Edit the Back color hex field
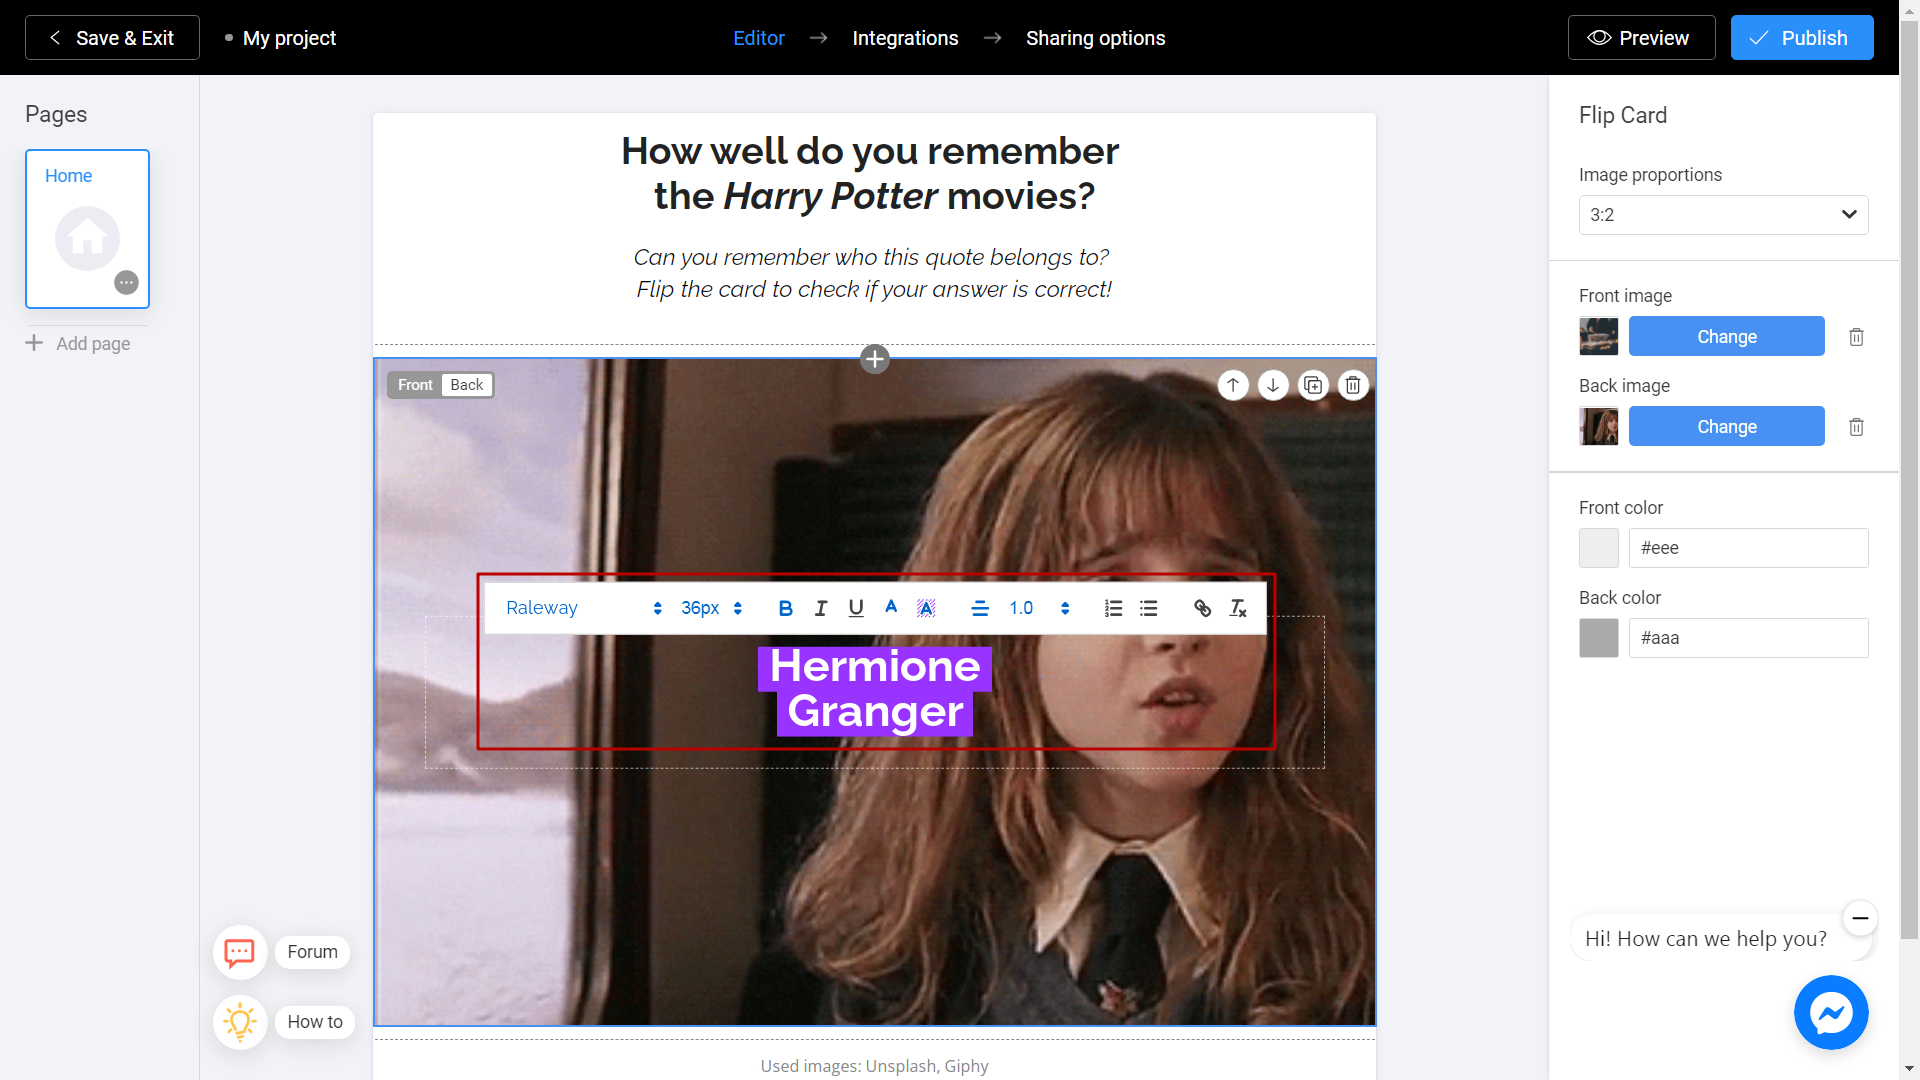Image resolution: width=1920 pixels, height=1080 pixels. (1748, 638)
